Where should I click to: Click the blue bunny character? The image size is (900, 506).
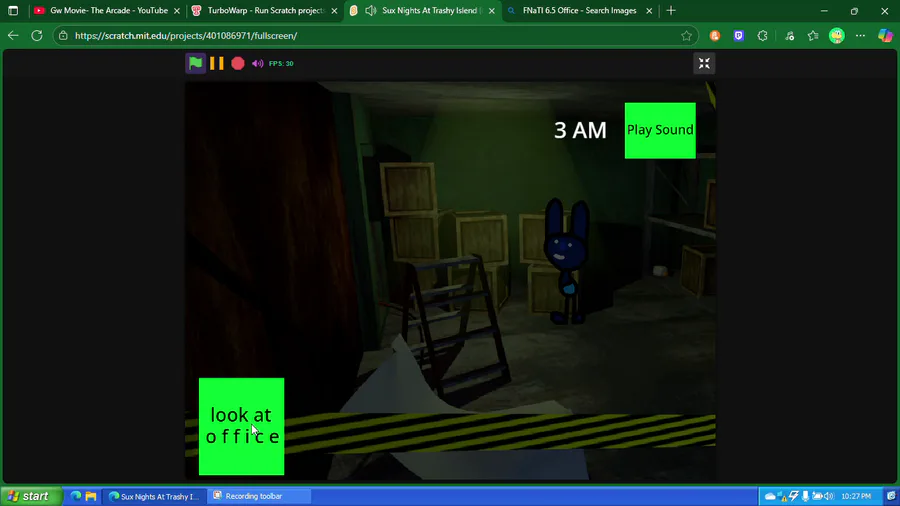pos(567,261)
